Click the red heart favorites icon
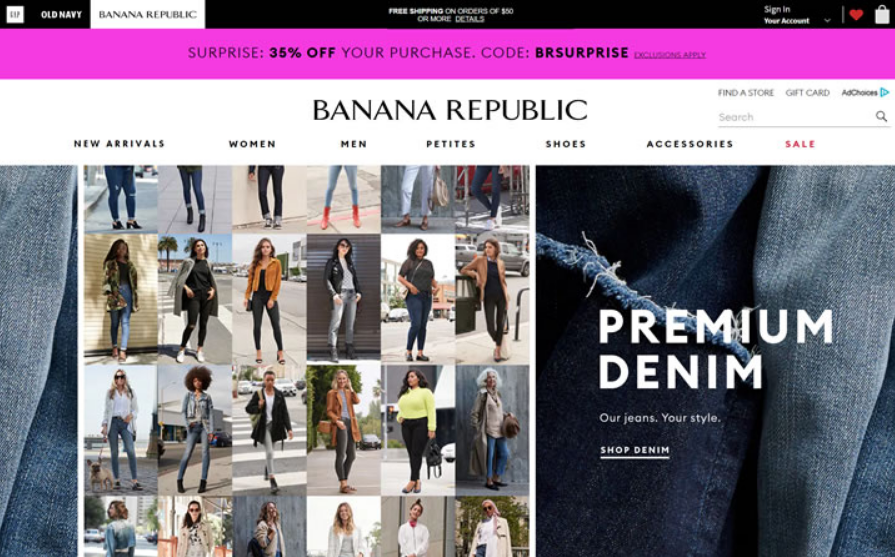This screenshot has height=557, width=895. tap(856, 15)
